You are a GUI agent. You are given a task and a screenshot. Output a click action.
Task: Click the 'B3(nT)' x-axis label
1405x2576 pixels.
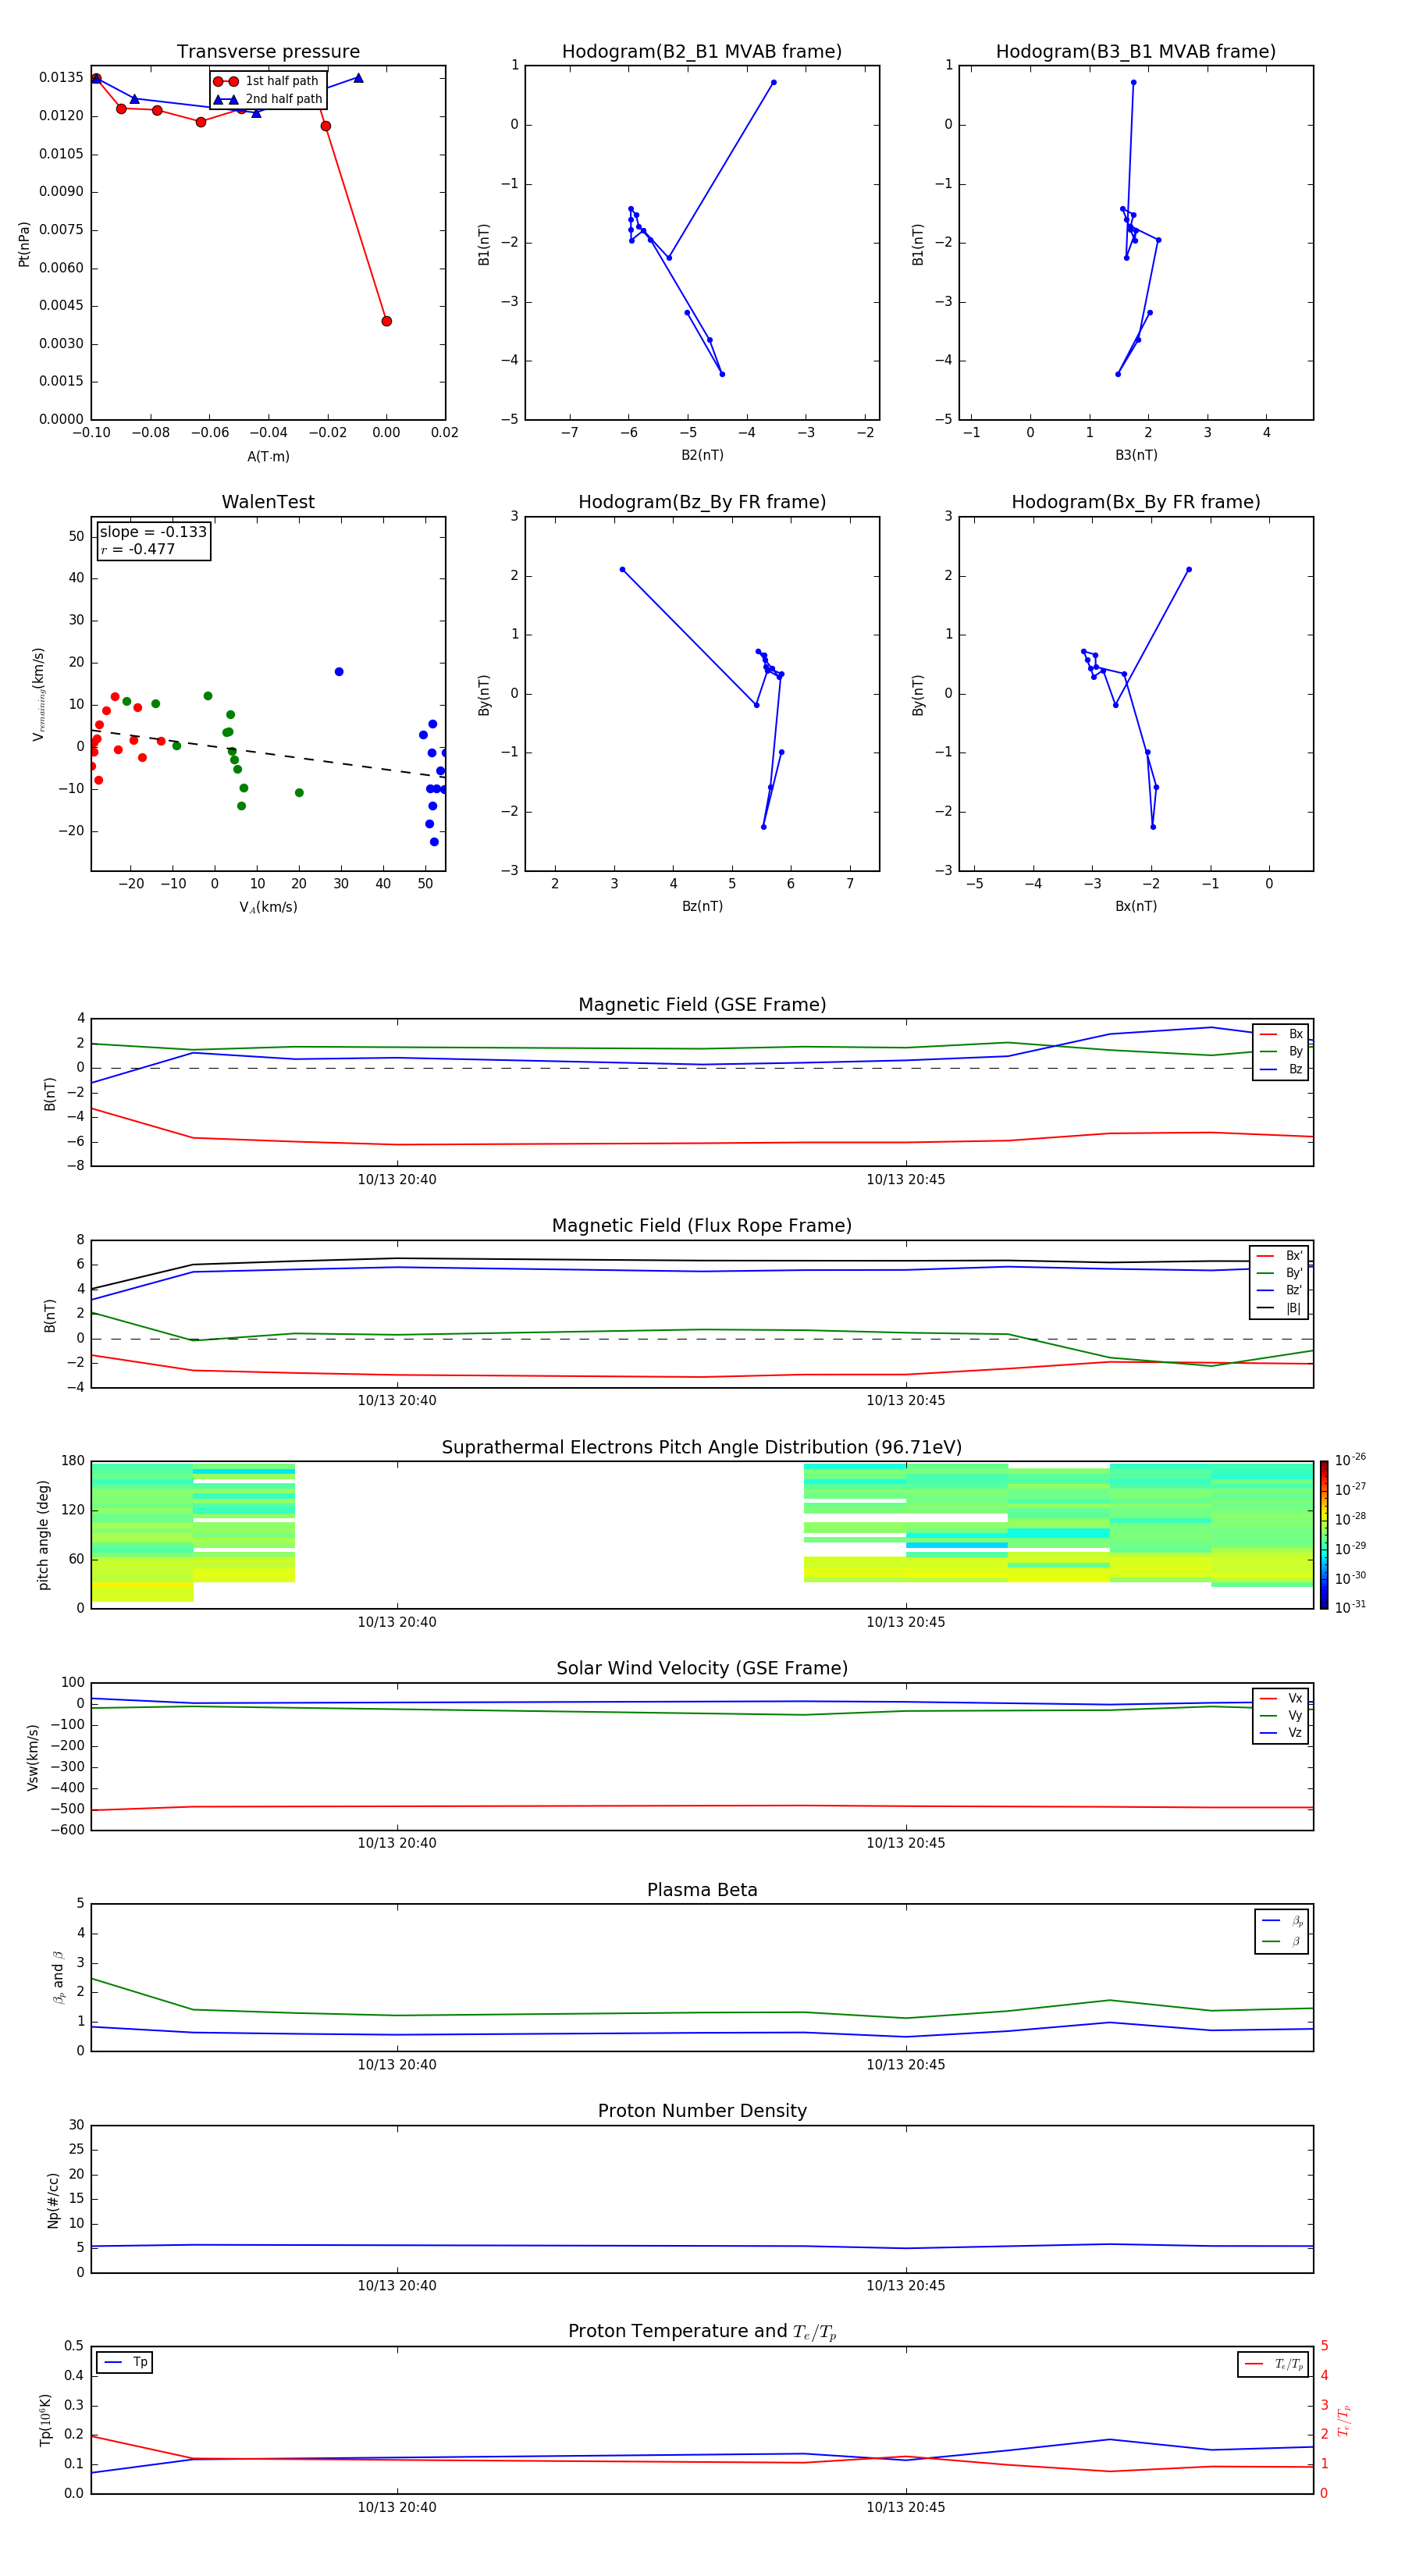[1136, 455]
